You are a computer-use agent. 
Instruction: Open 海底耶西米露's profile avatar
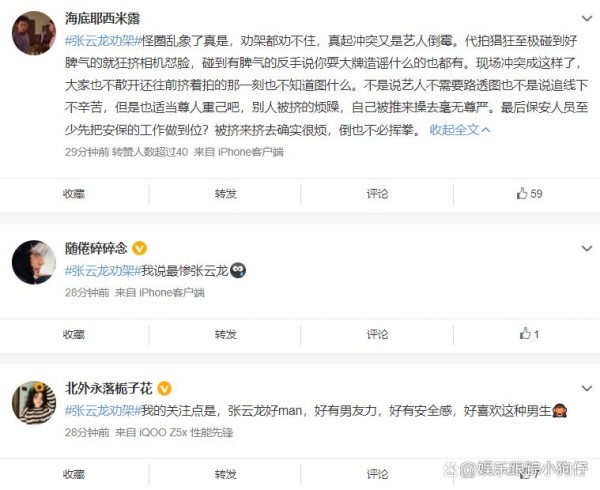34,33
